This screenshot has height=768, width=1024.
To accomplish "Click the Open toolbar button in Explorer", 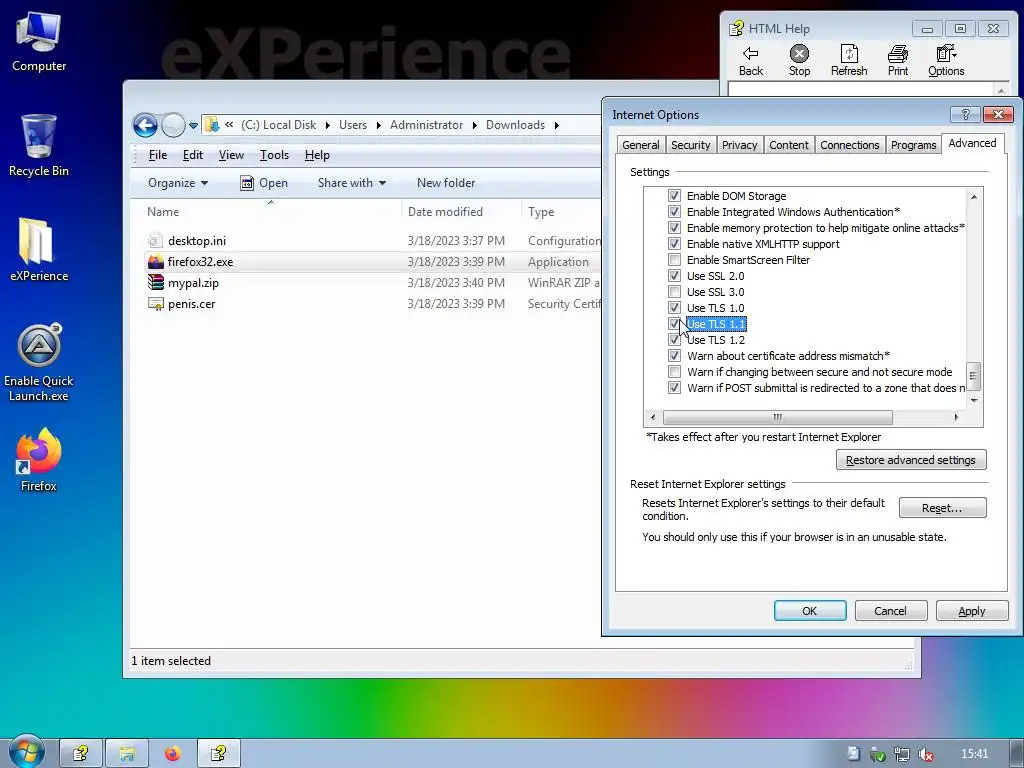I will 264,183.
